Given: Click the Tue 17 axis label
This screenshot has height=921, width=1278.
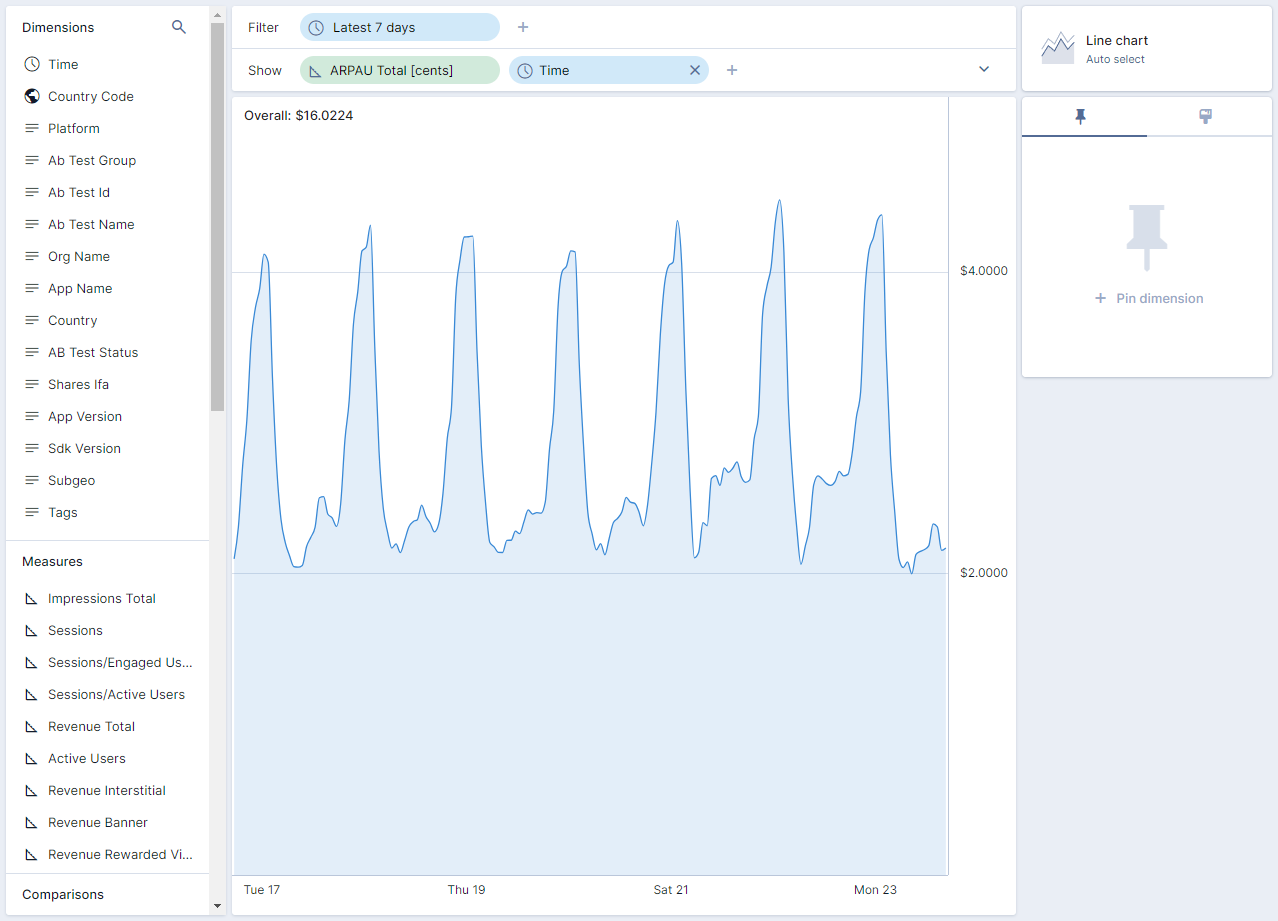Looking at the screenshot, I should (262, 889).
